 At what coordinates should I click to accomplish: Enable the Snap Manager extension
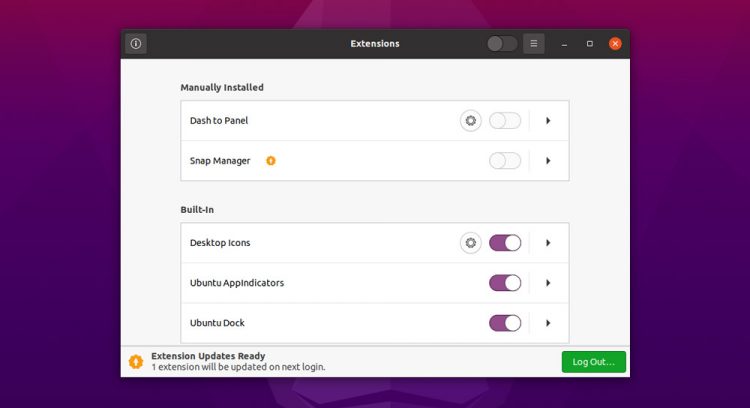coord(505,161)
